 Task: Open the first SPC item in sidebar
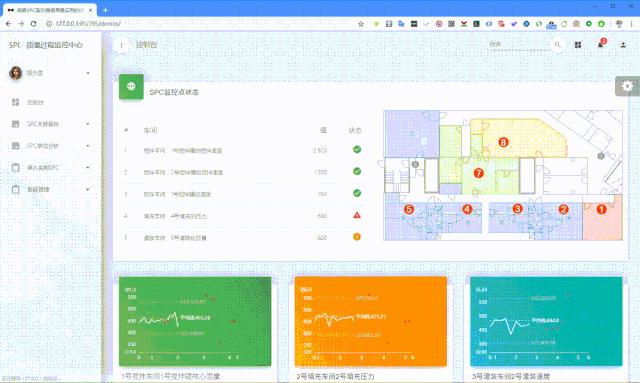(x=51, y=124)
